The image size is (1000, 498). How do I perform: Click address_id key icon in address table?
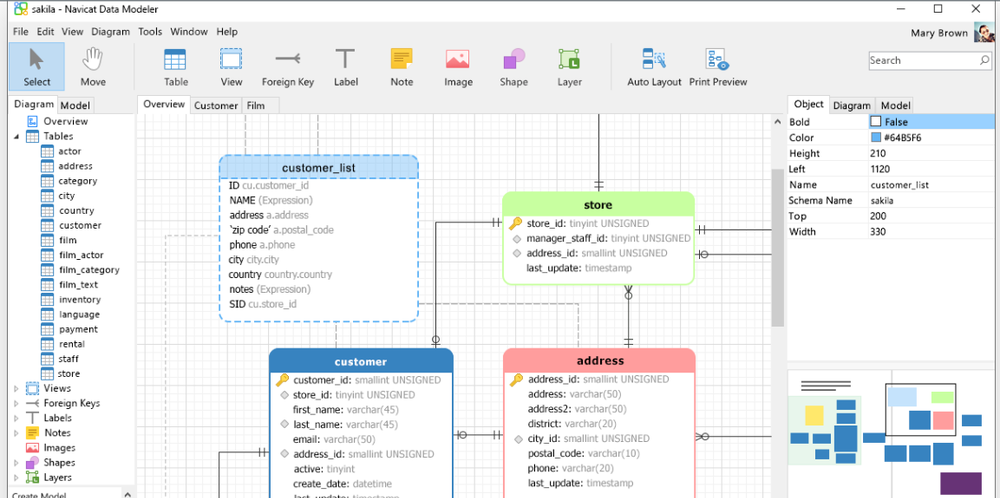pos(517,379)
